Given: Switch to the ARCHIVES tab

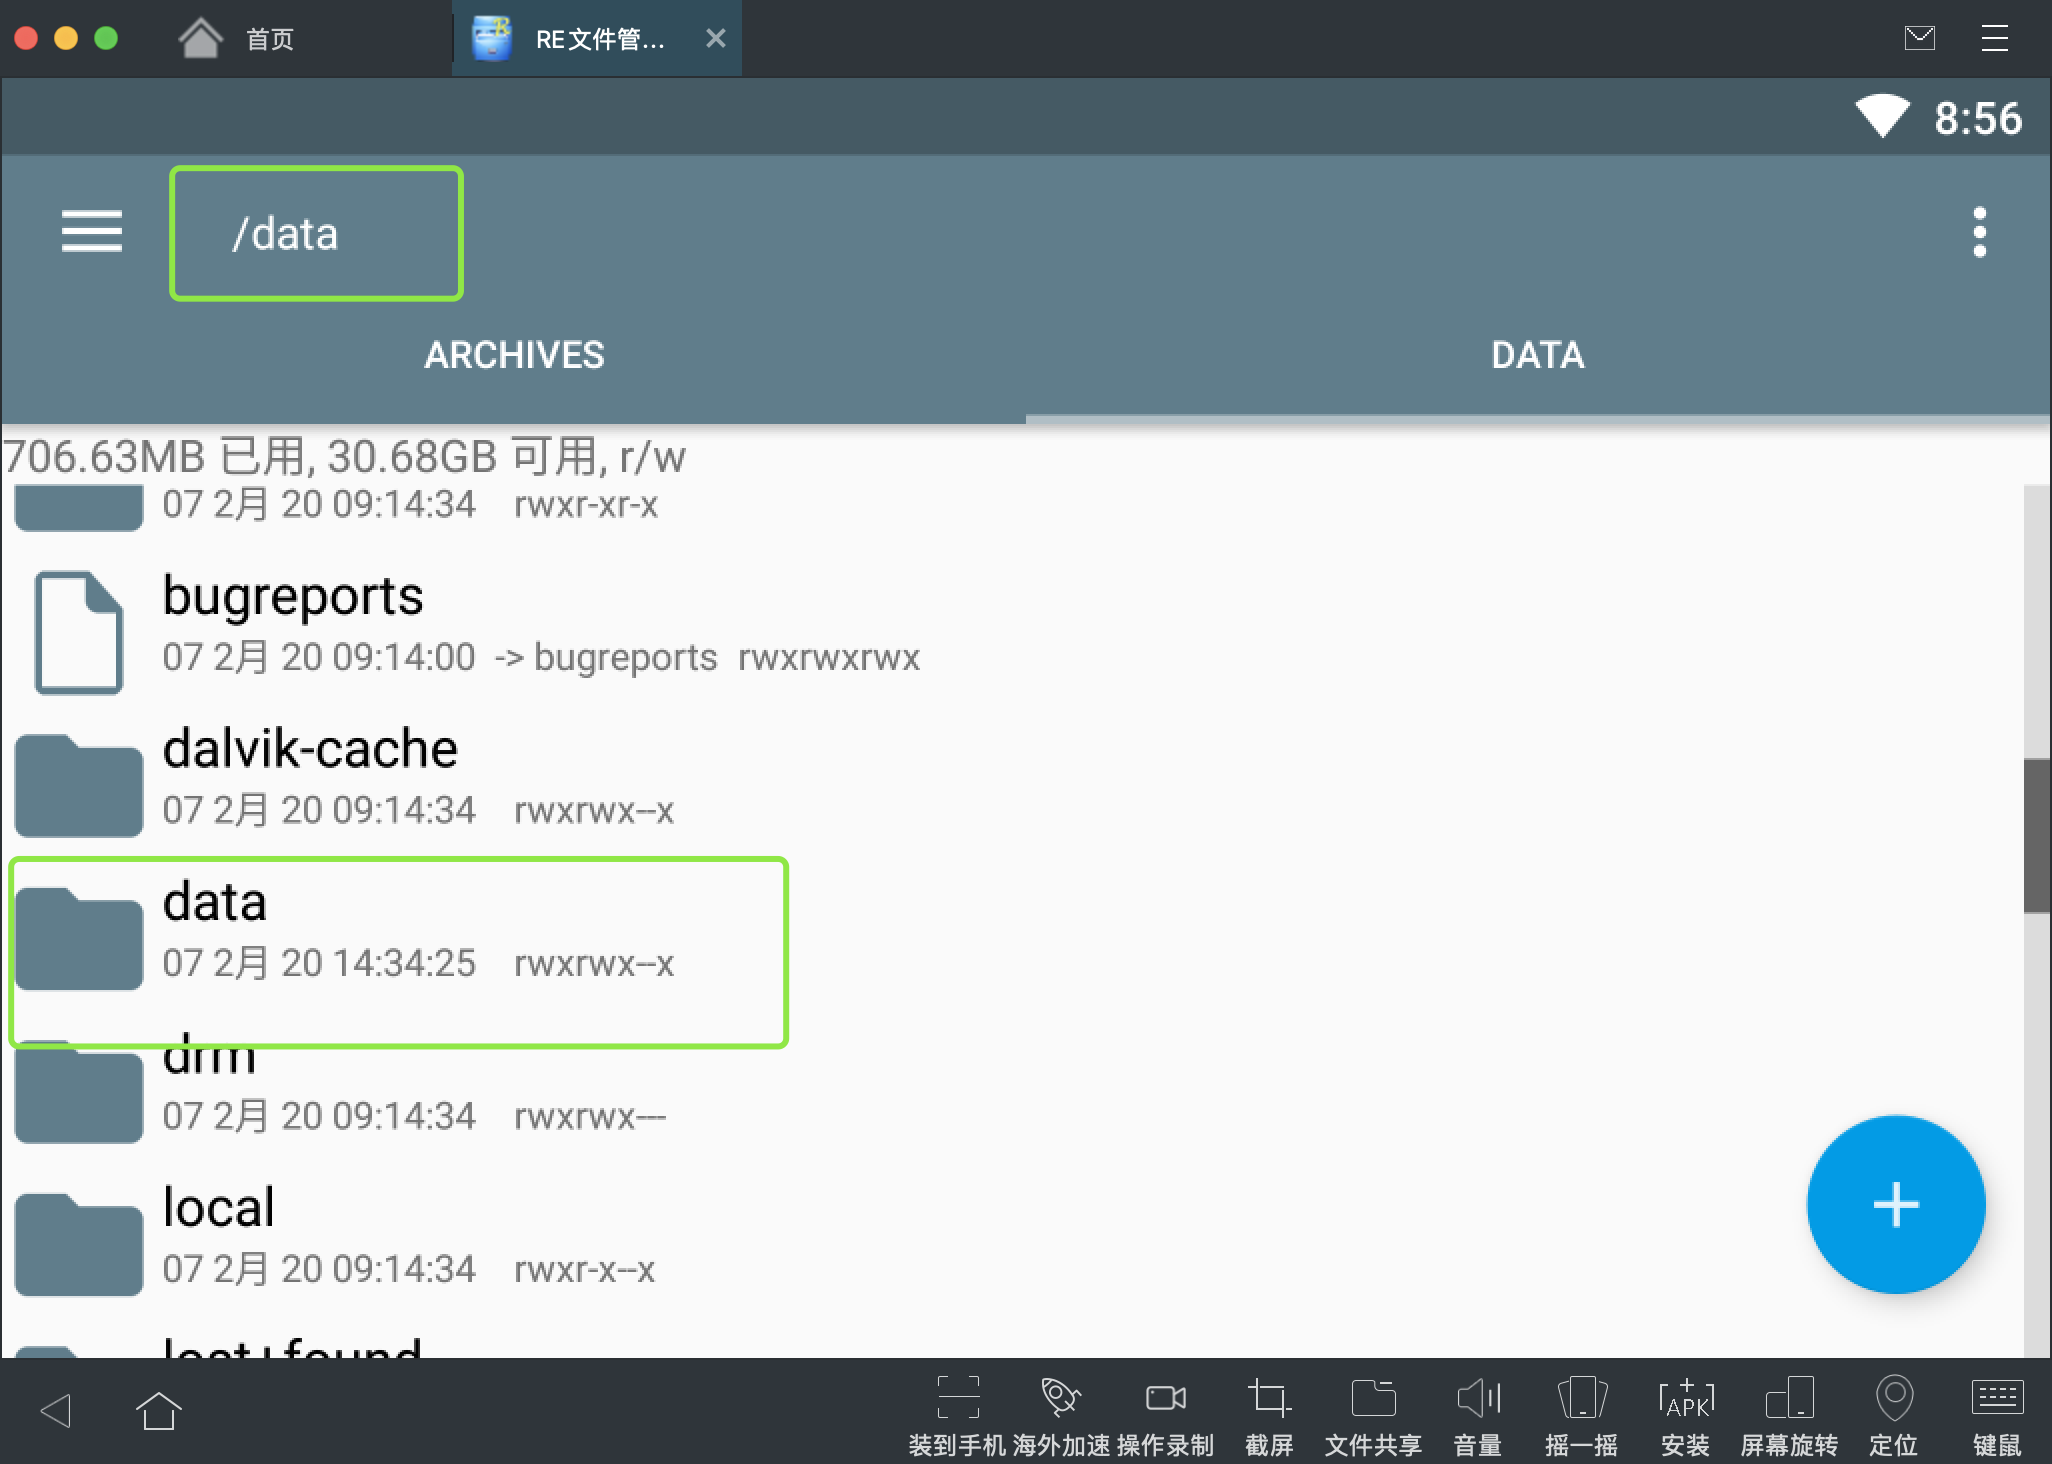Looking at the screenshot, I should point(514,355).
